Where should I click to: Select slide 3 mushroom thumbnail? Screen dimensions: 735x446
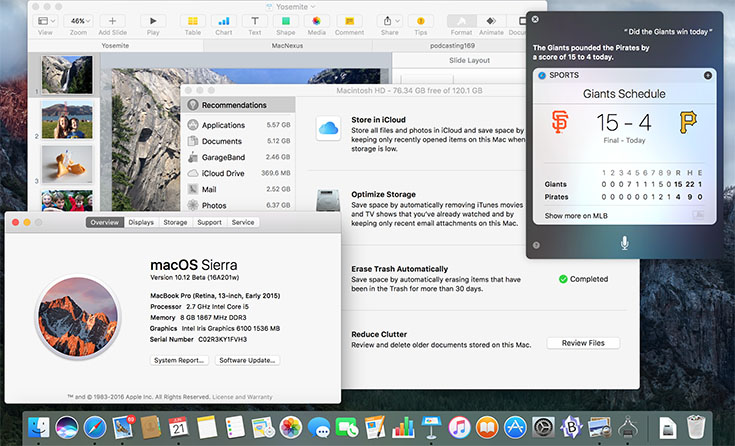(67, 165)
